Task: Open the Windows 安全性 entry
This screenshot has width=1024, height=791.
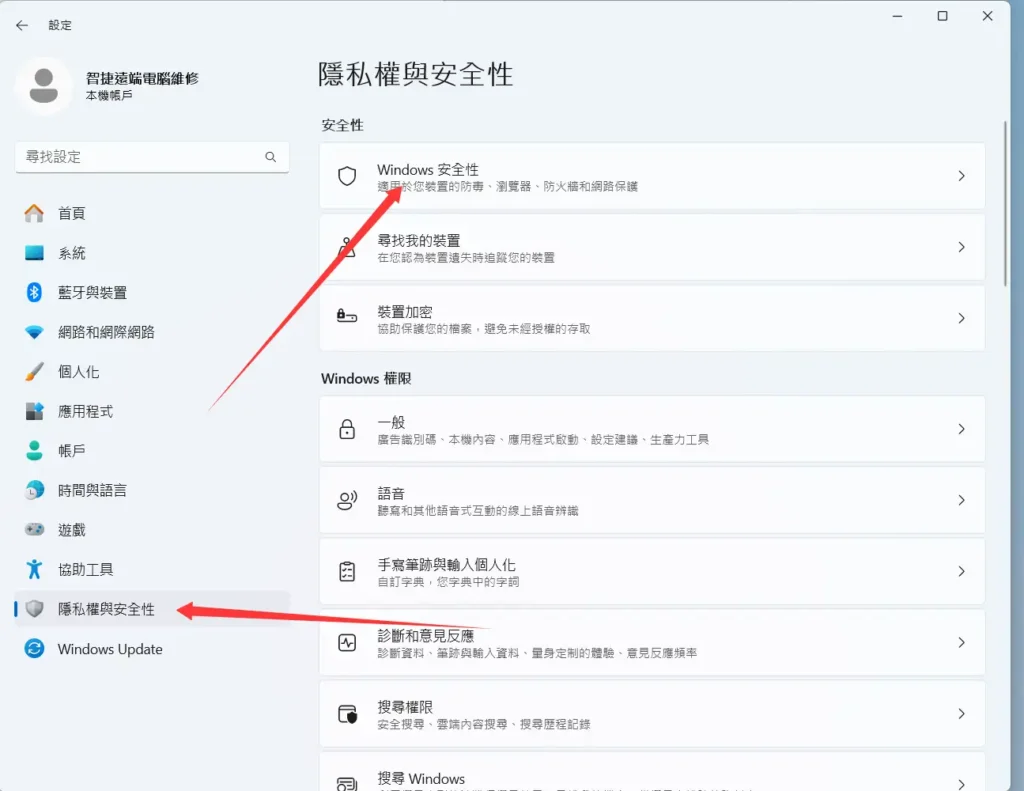Action: (652, 176)
